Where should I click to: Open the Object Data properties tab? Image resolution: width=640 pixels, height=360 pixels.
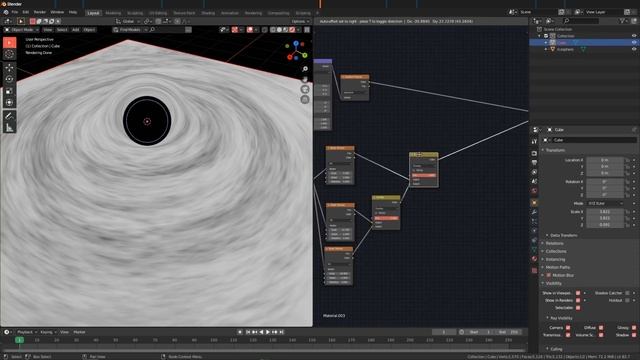click(534, 249)
